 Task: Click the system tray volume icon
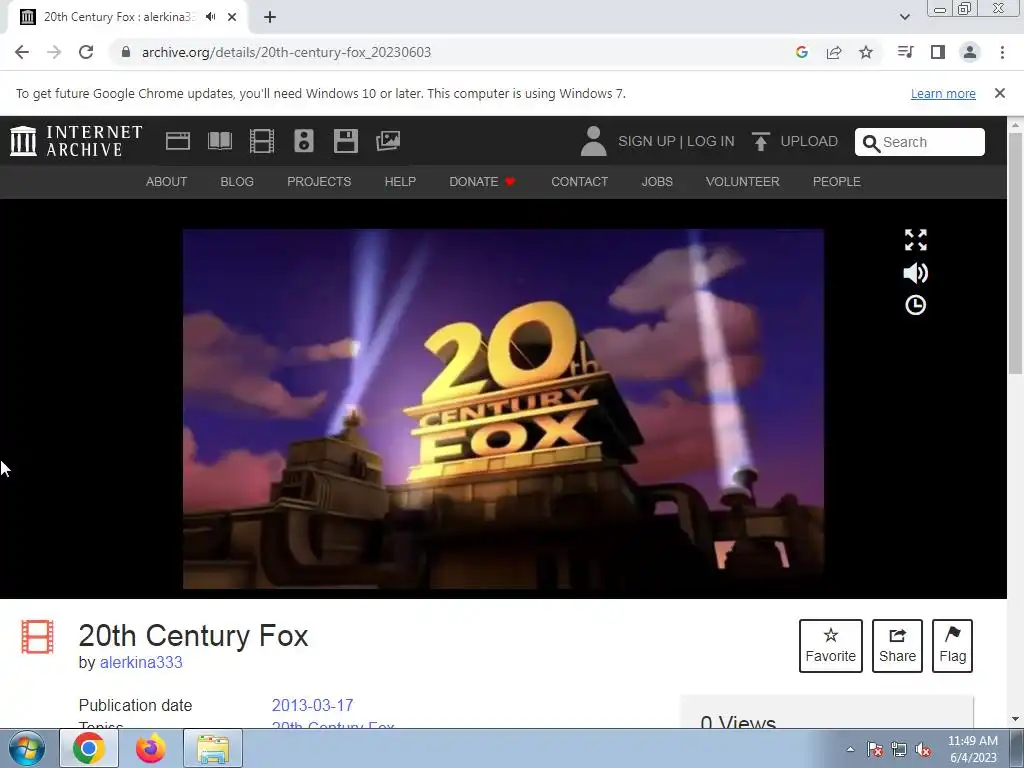[x=923, y=750]
